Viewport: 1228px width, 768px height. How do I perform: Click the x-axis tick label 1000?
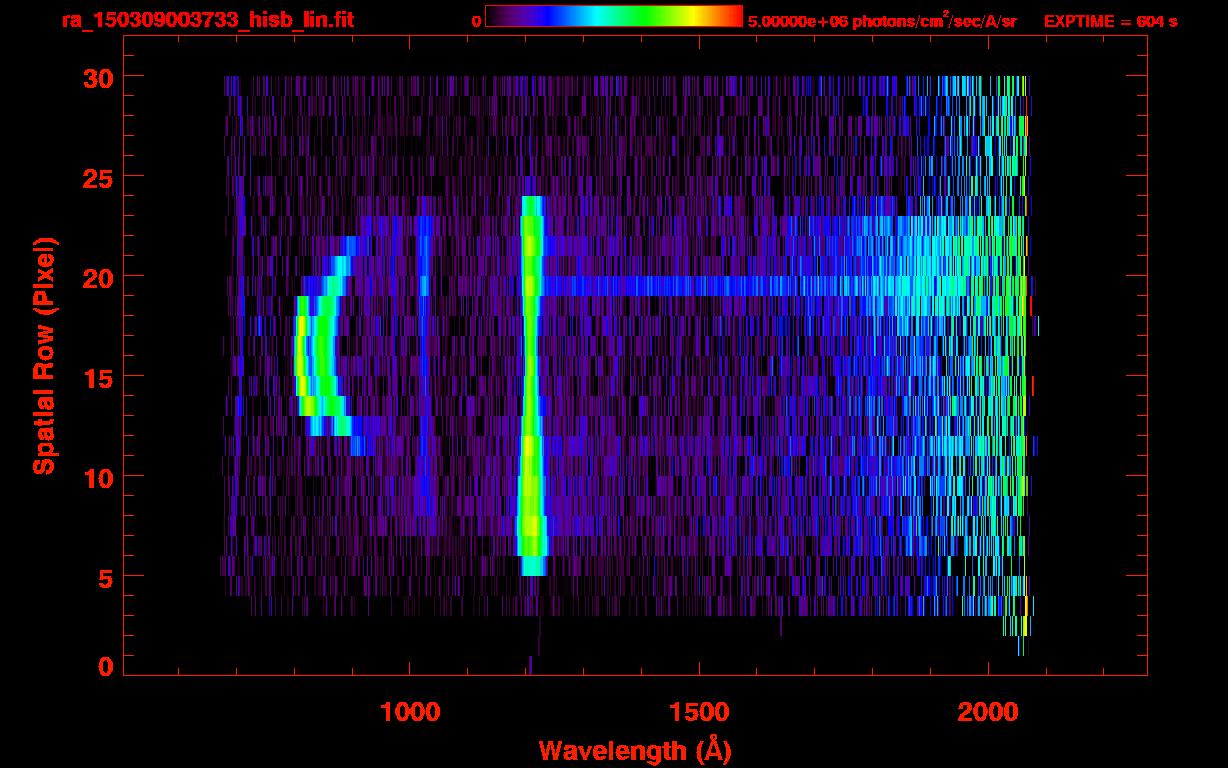tap(410, 712)
